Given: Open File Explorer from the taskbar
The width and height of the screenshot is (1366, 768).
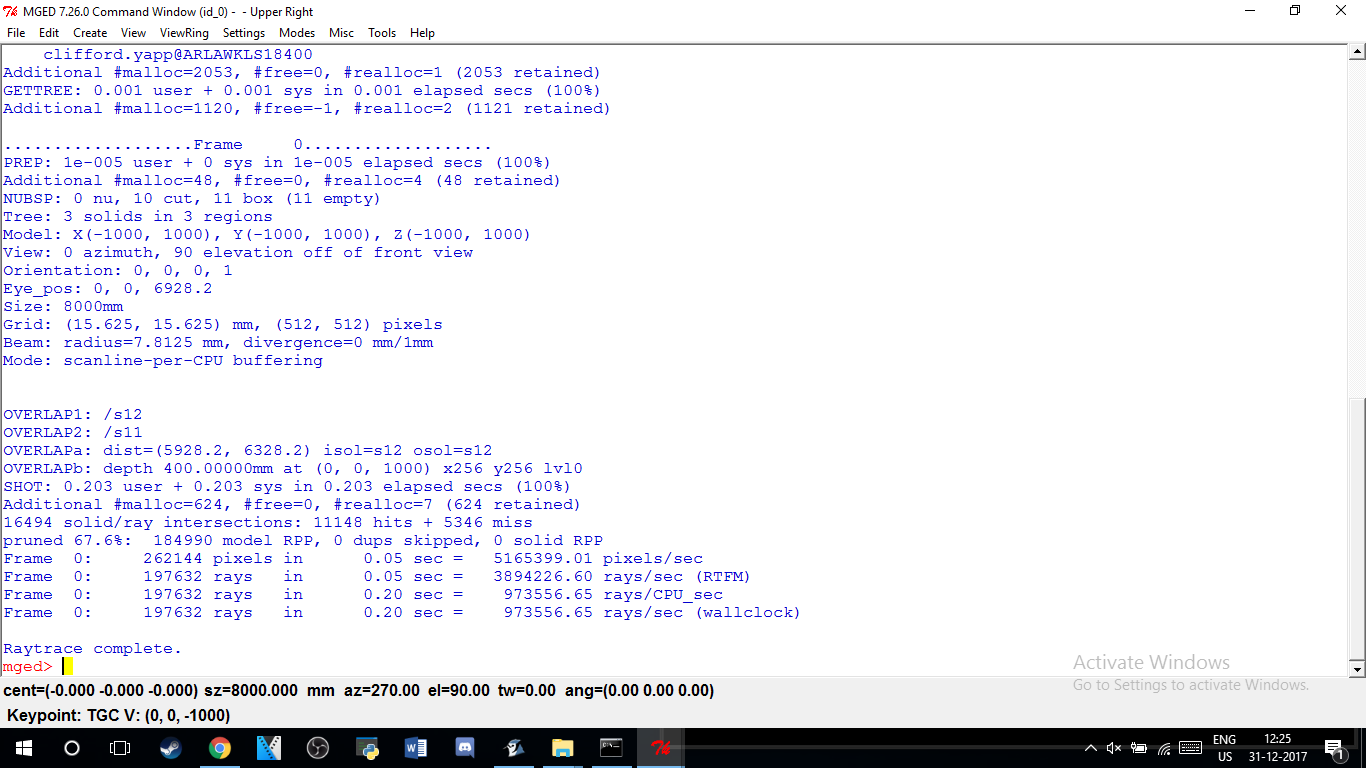Looking at the screenshot, I should pos(563,748).
